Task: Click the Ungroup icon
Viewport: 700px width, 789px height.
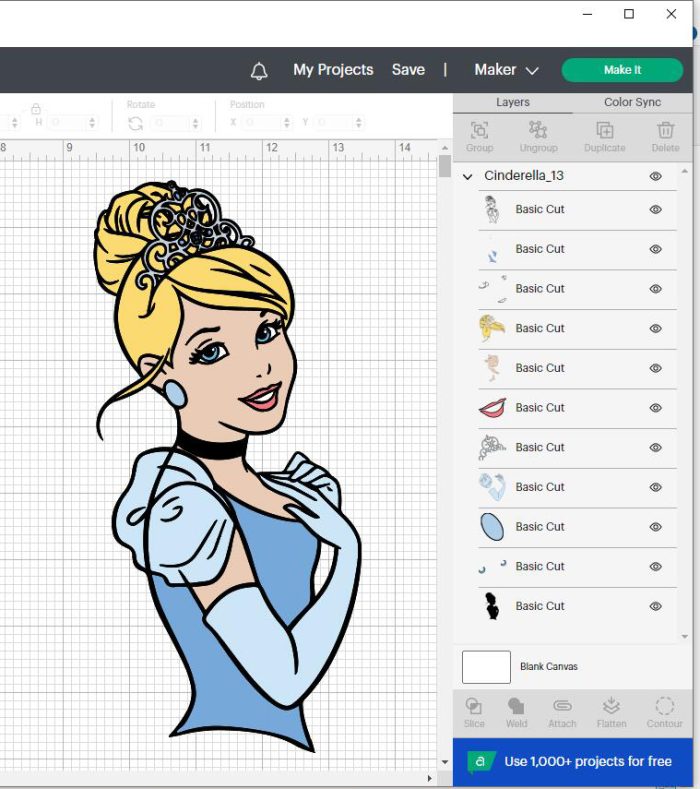Action: pyautogui.click(x=538, y=130)
